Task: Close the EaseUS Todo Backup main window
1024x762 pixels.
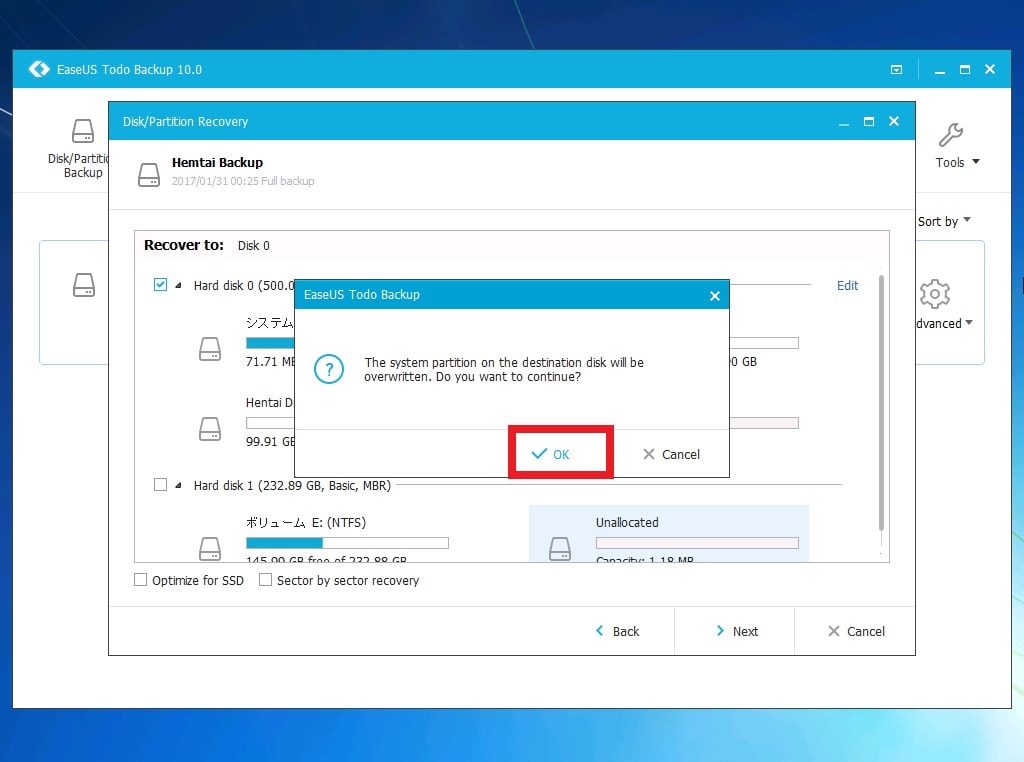Action: [x=990, y=69]
